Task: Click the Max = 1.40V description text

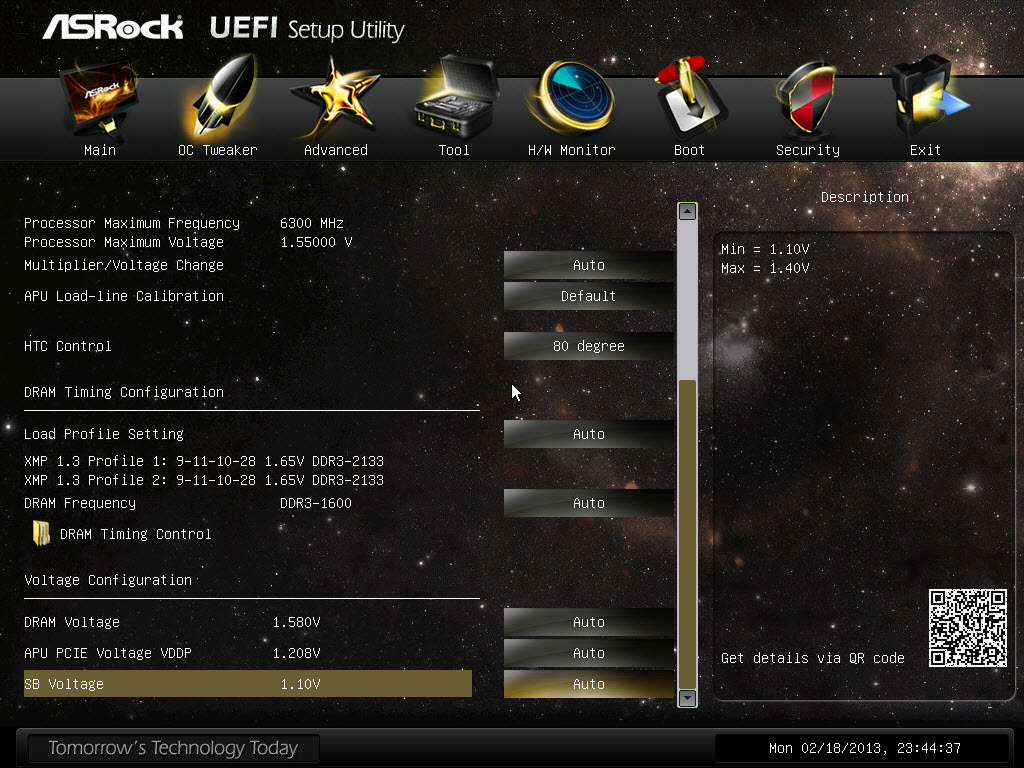Action: [765, 268]
